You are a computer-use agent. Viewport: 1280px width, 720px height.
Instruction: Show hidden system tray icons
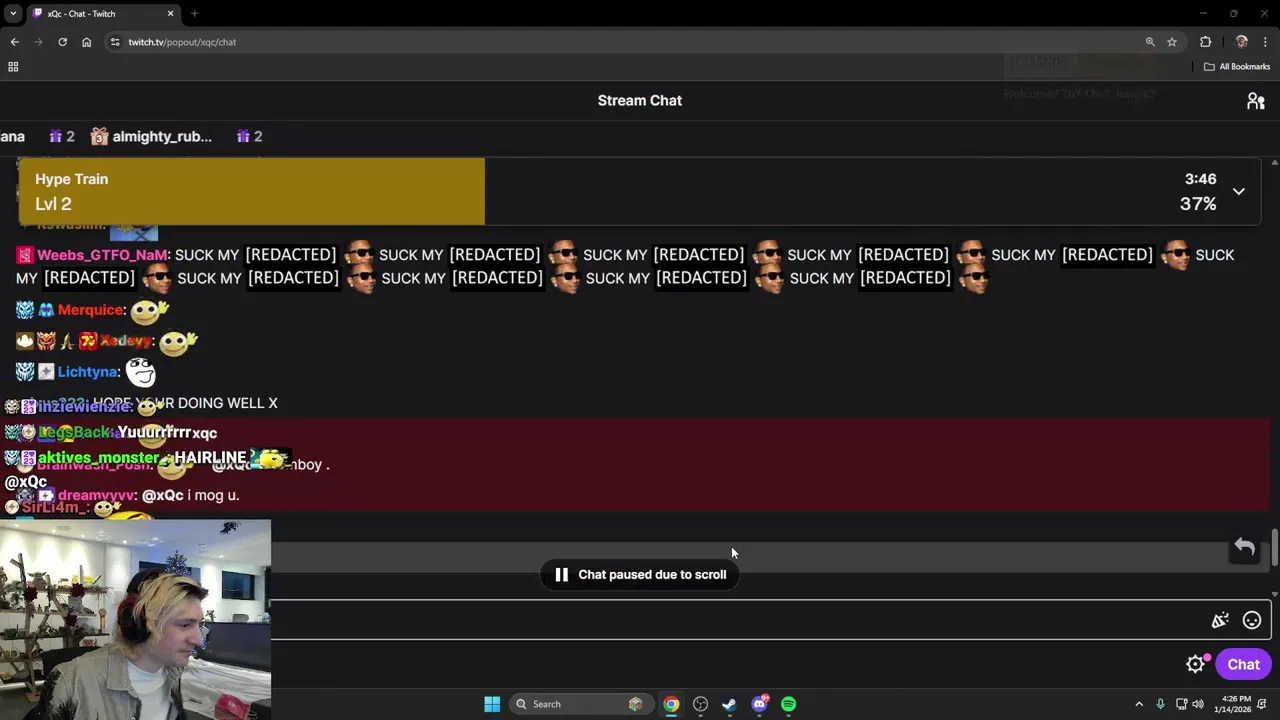pos(1138,704)
